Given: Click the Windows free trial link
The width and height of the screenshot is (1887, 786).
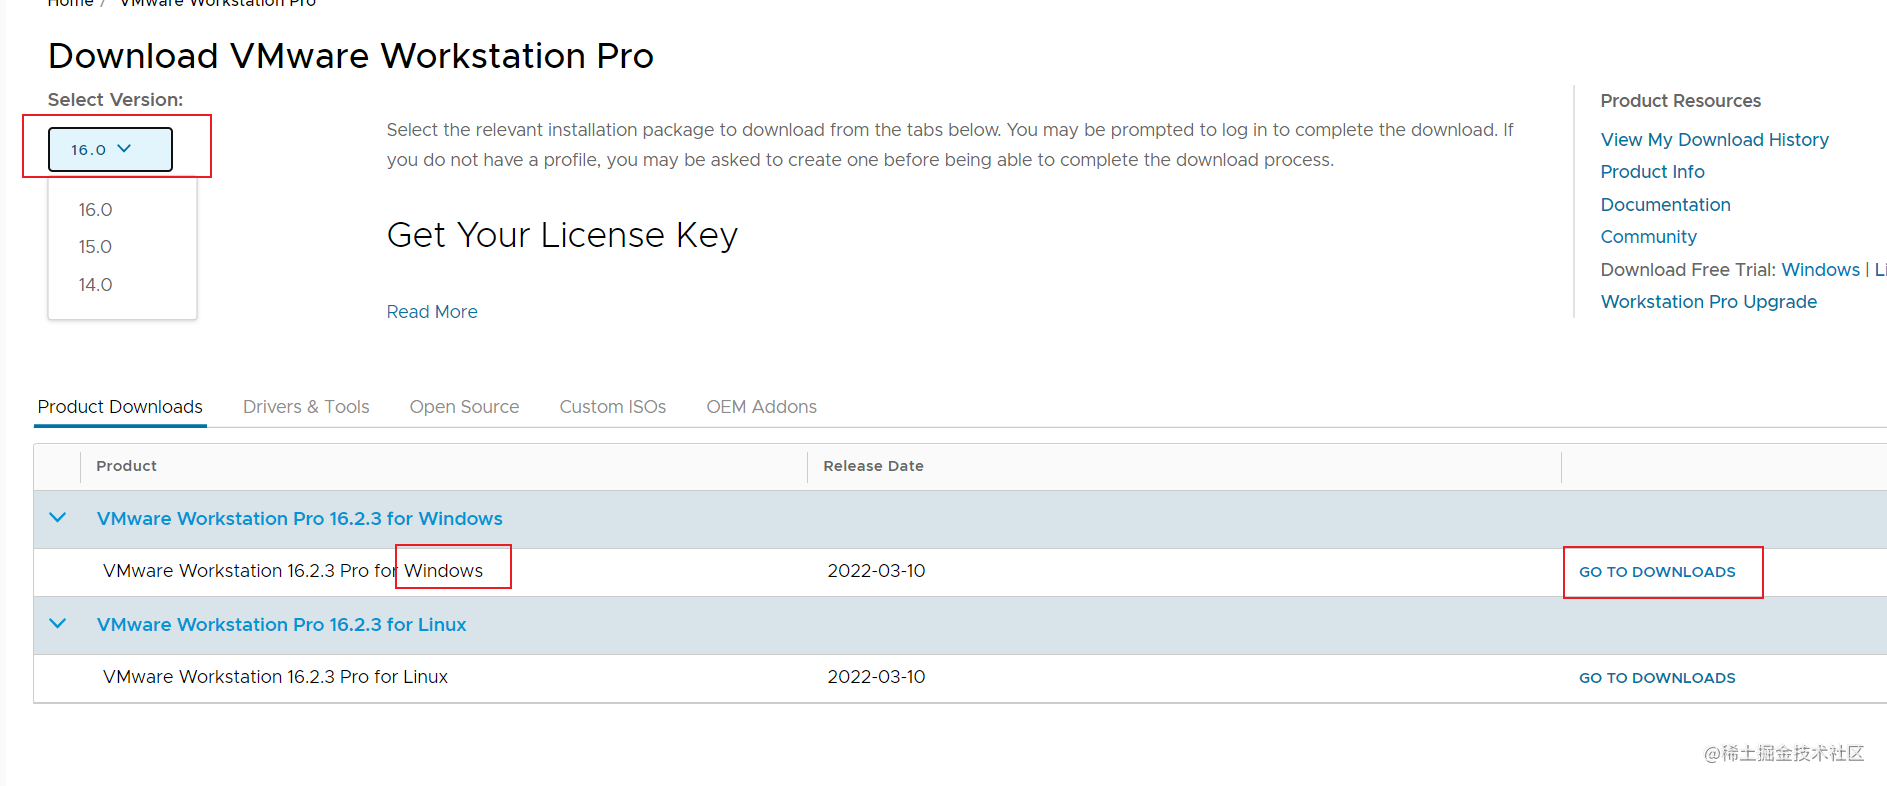Looking at the screenshot, I should (1820, 270).
